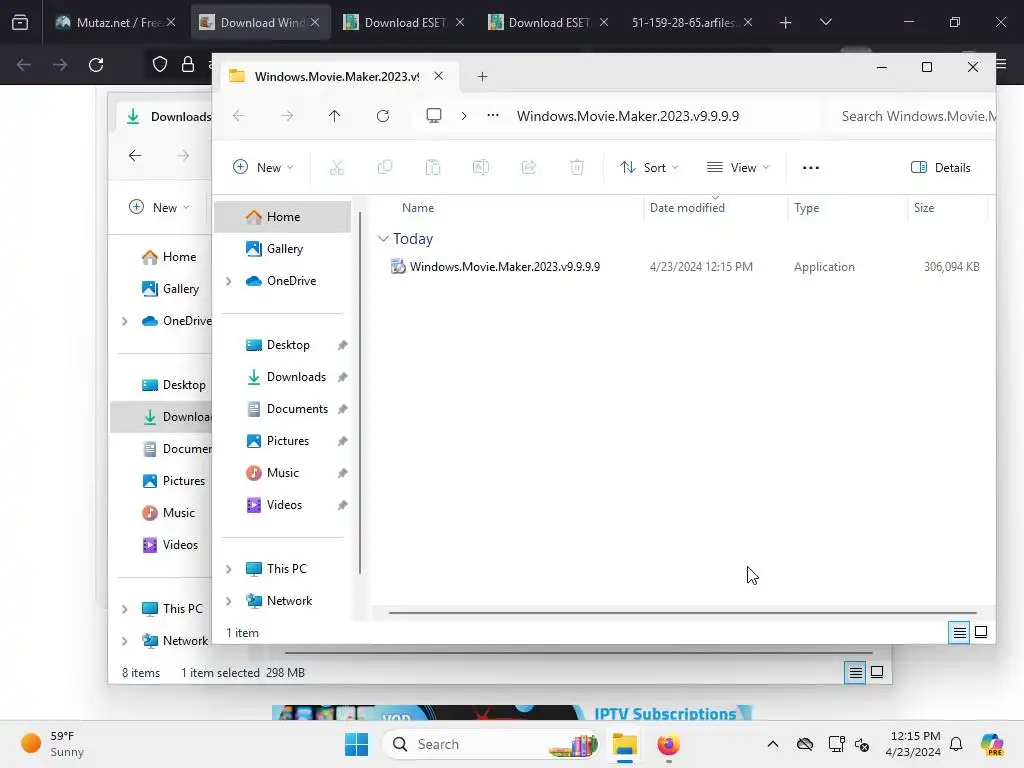Image resolution: width=1024 pixels, height=768 pixels.
Task: Expand the OneDrive node in front sidebar
Action: [x=229, y=281]
